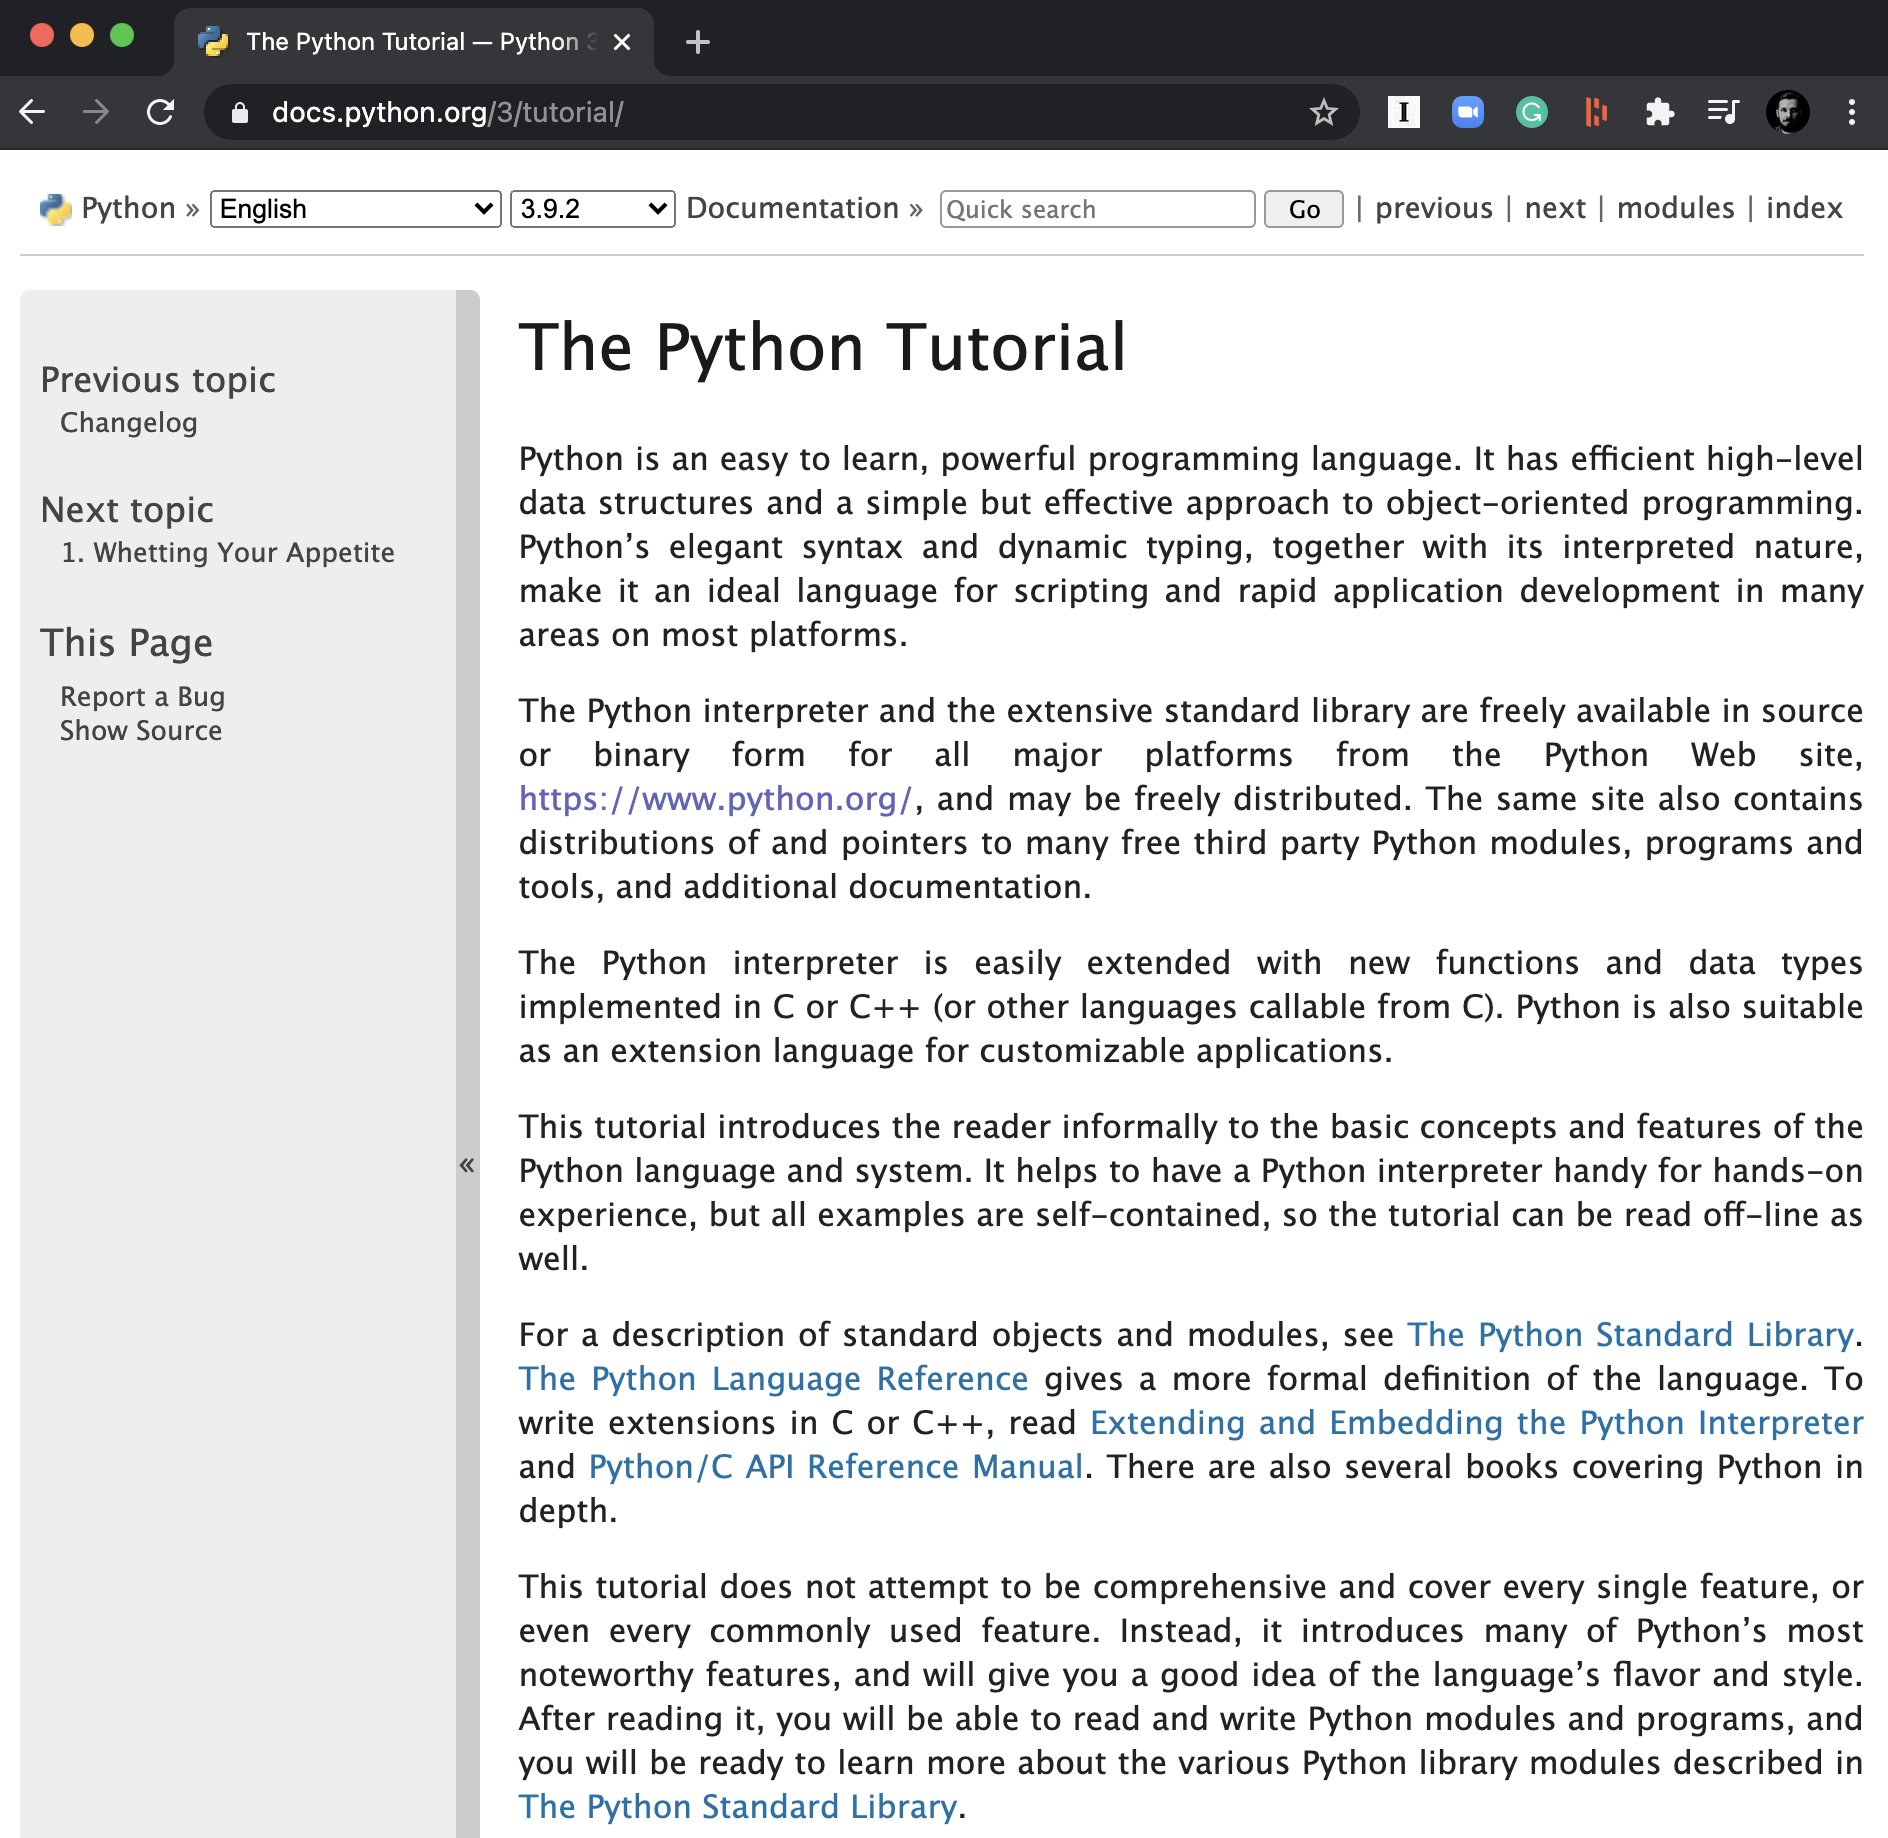Open the Extensions puzzle piece menu

pyautogui.click(x=1660, y=112)
